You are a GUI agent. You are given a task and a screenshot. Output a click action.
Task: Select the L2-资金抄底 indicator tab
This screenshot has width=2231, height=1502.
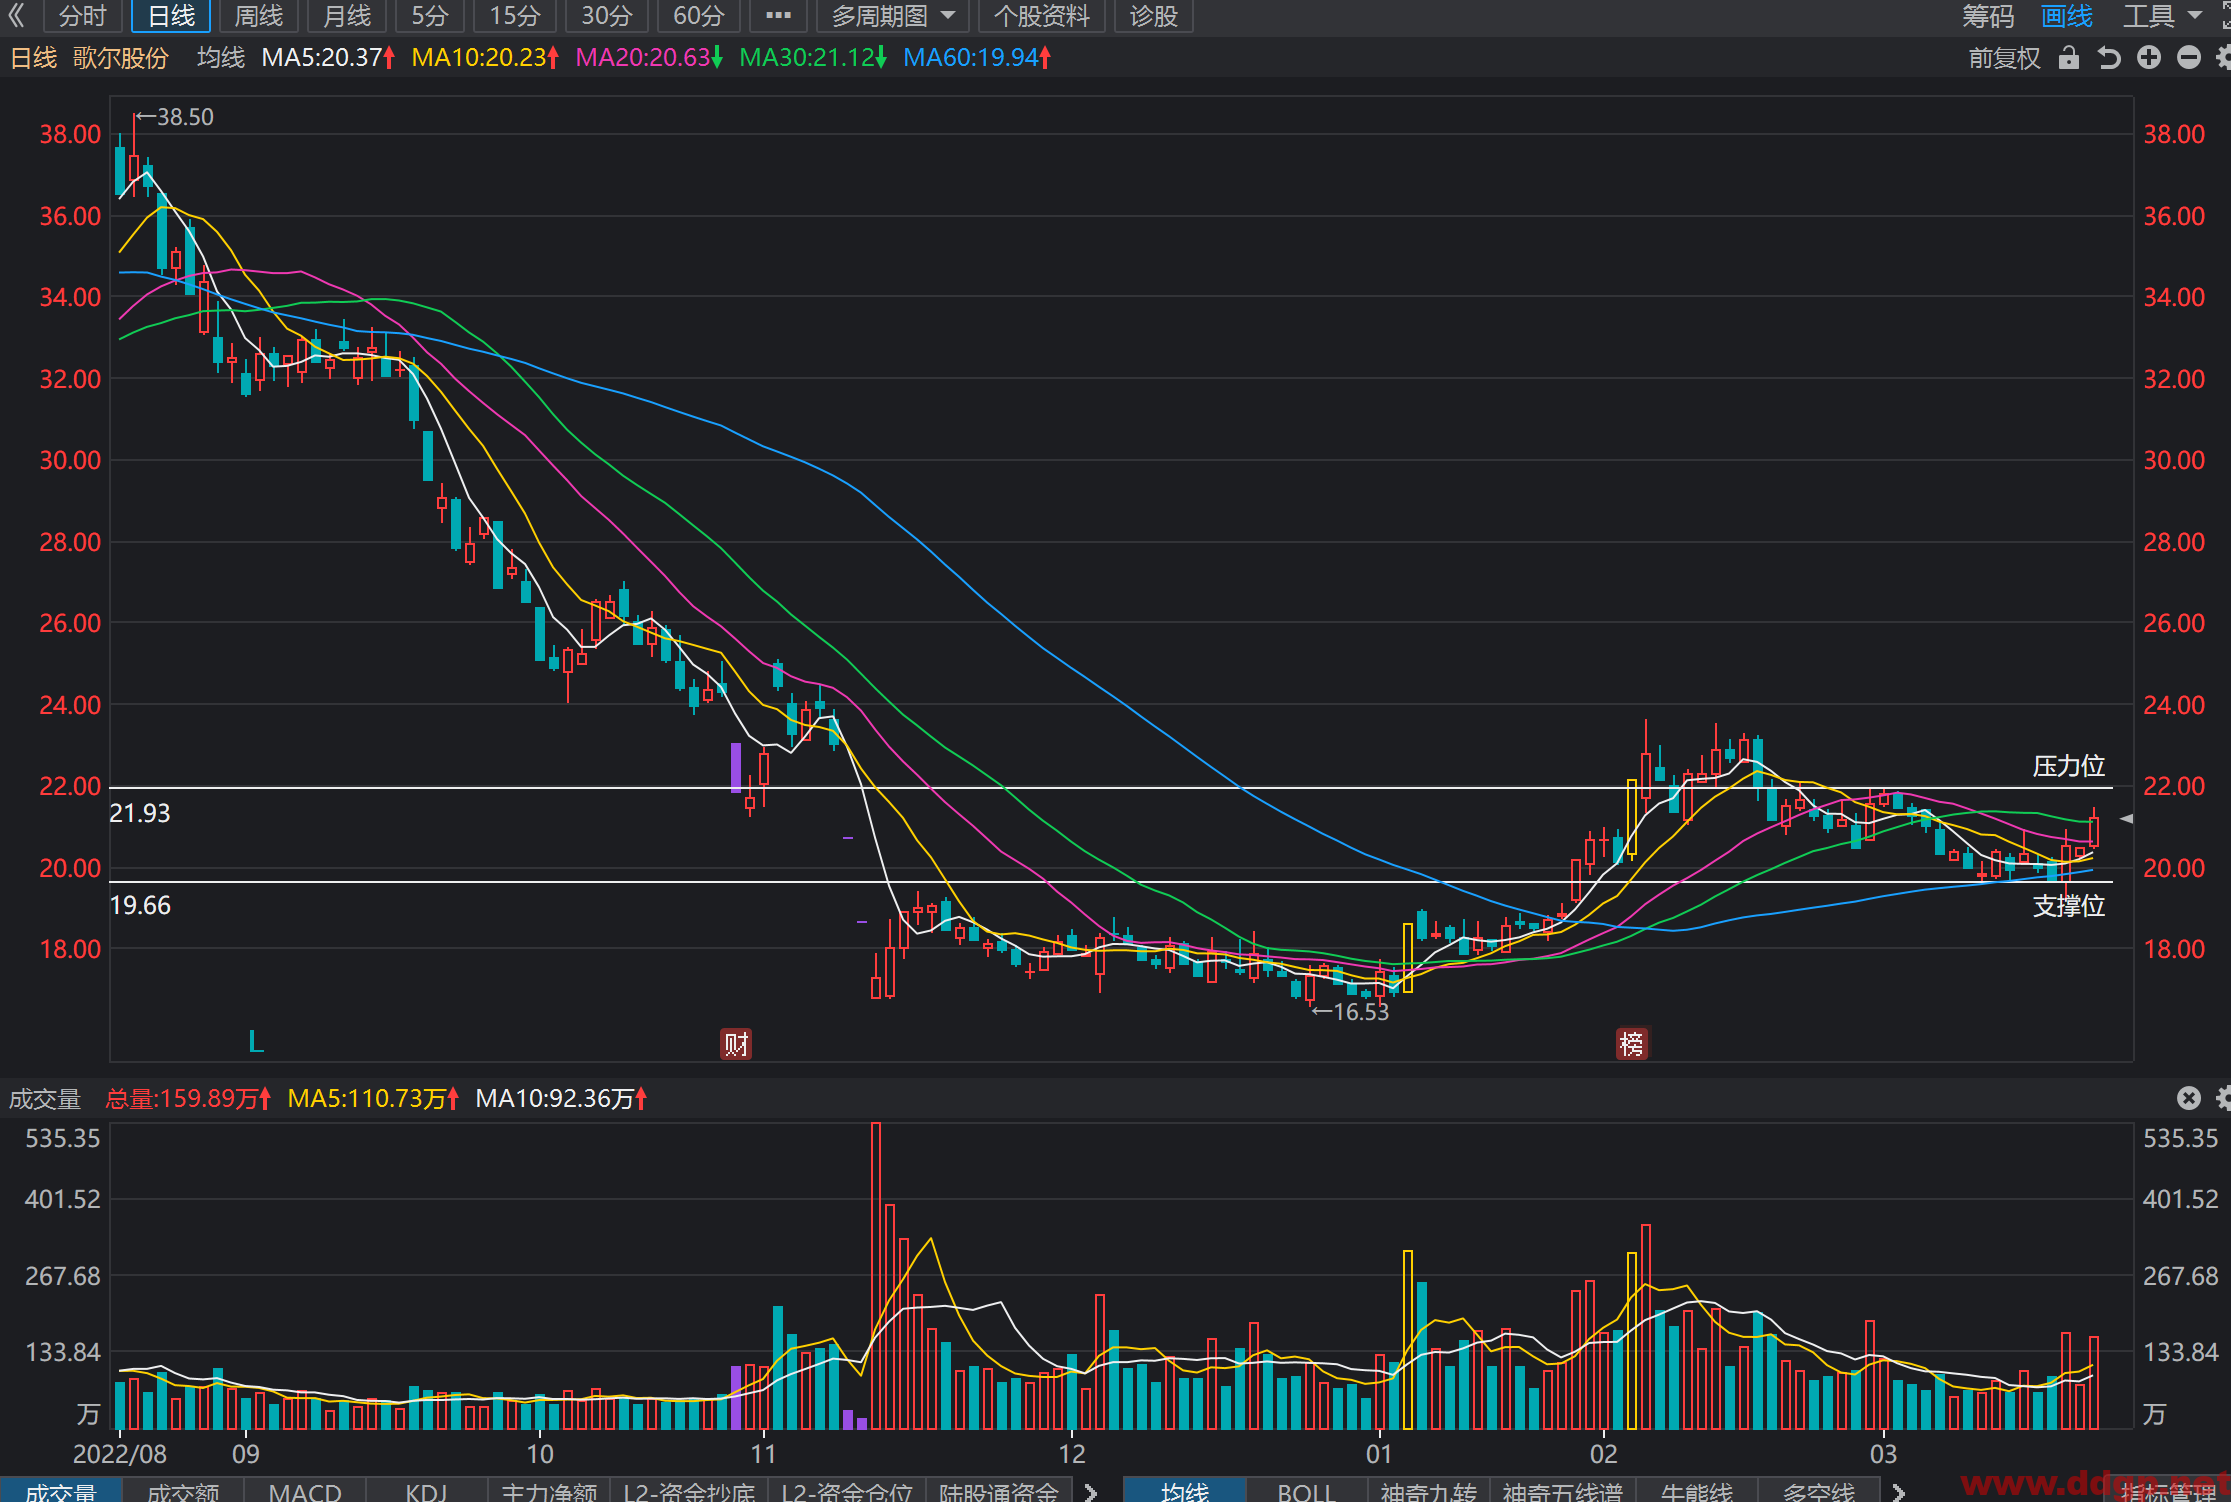[689, 1490]
